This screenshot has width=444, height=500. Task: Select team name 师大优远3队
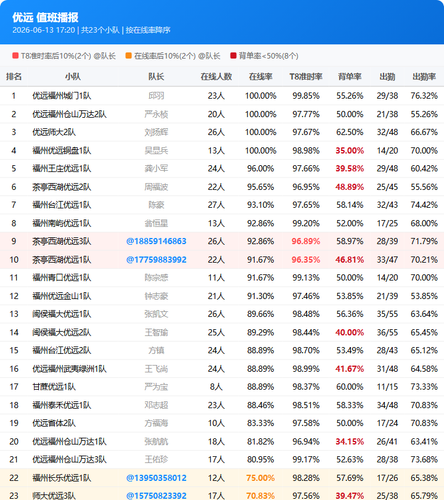[54, 496]
